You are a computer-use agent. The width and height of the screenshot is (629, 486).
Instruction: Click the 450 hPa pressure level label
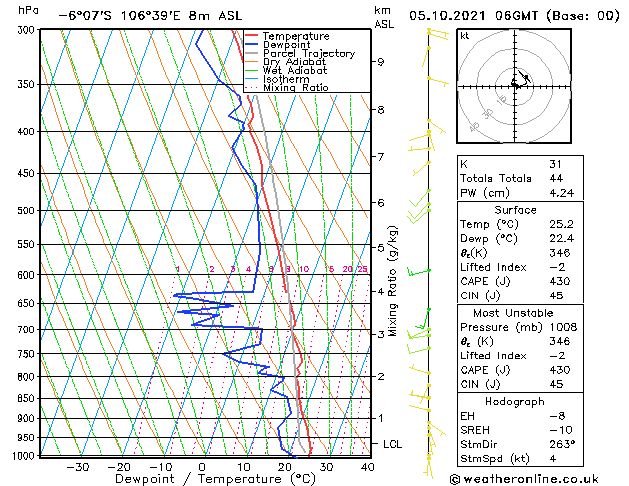pyautogui.click(x=28, y=174)
